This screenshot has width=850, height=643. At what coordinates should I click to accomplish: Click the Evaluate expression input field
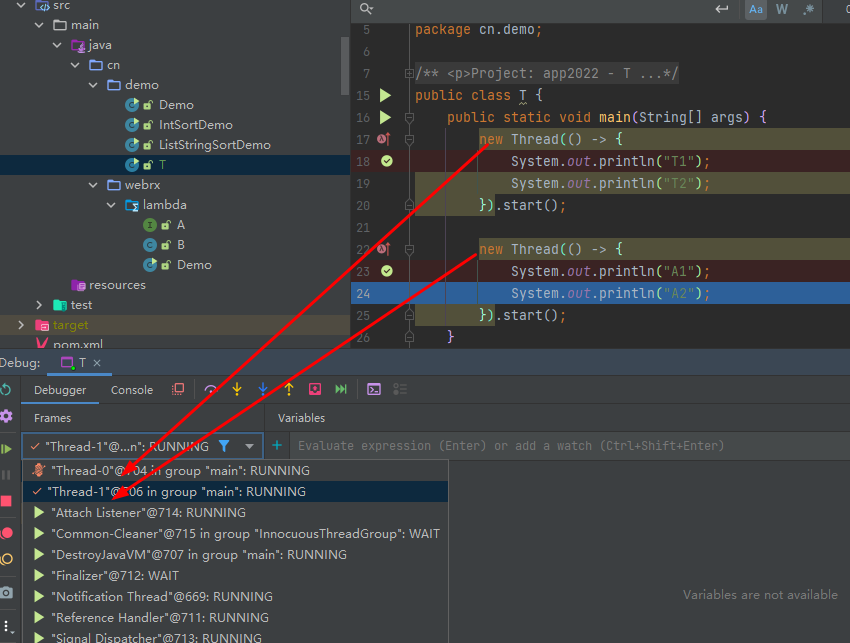coord(570,446)
